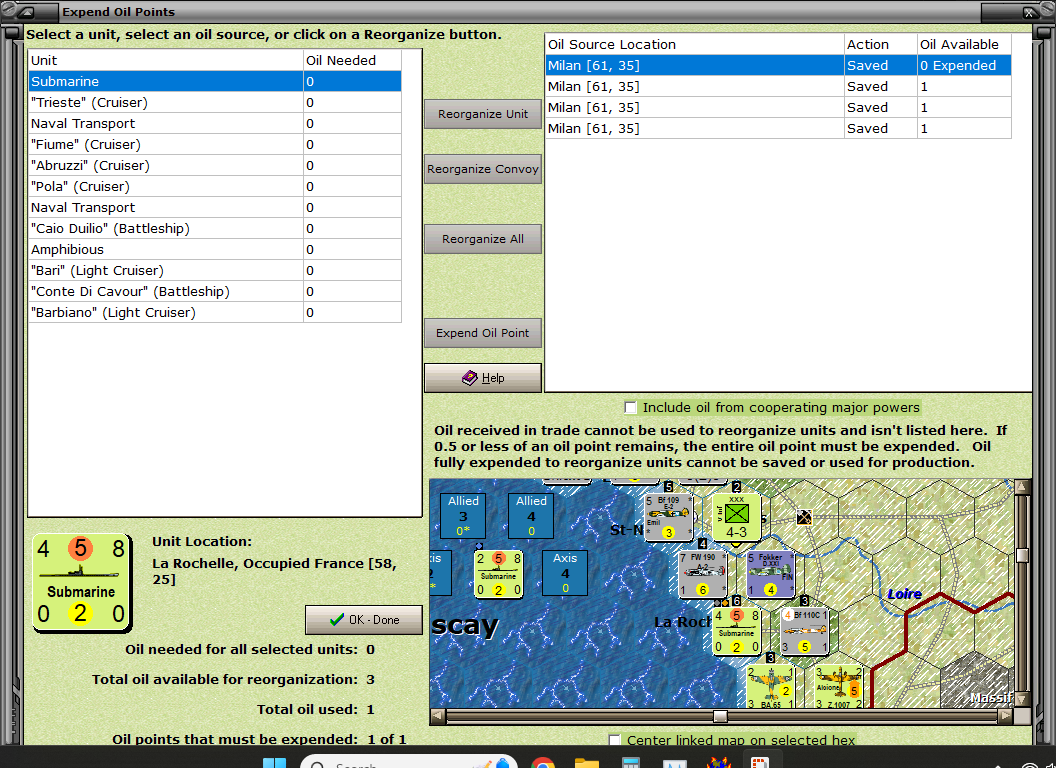Select the "Fiume" (Cruiser) row
The image size is (1056, 768).
click(x=215, y=144)
